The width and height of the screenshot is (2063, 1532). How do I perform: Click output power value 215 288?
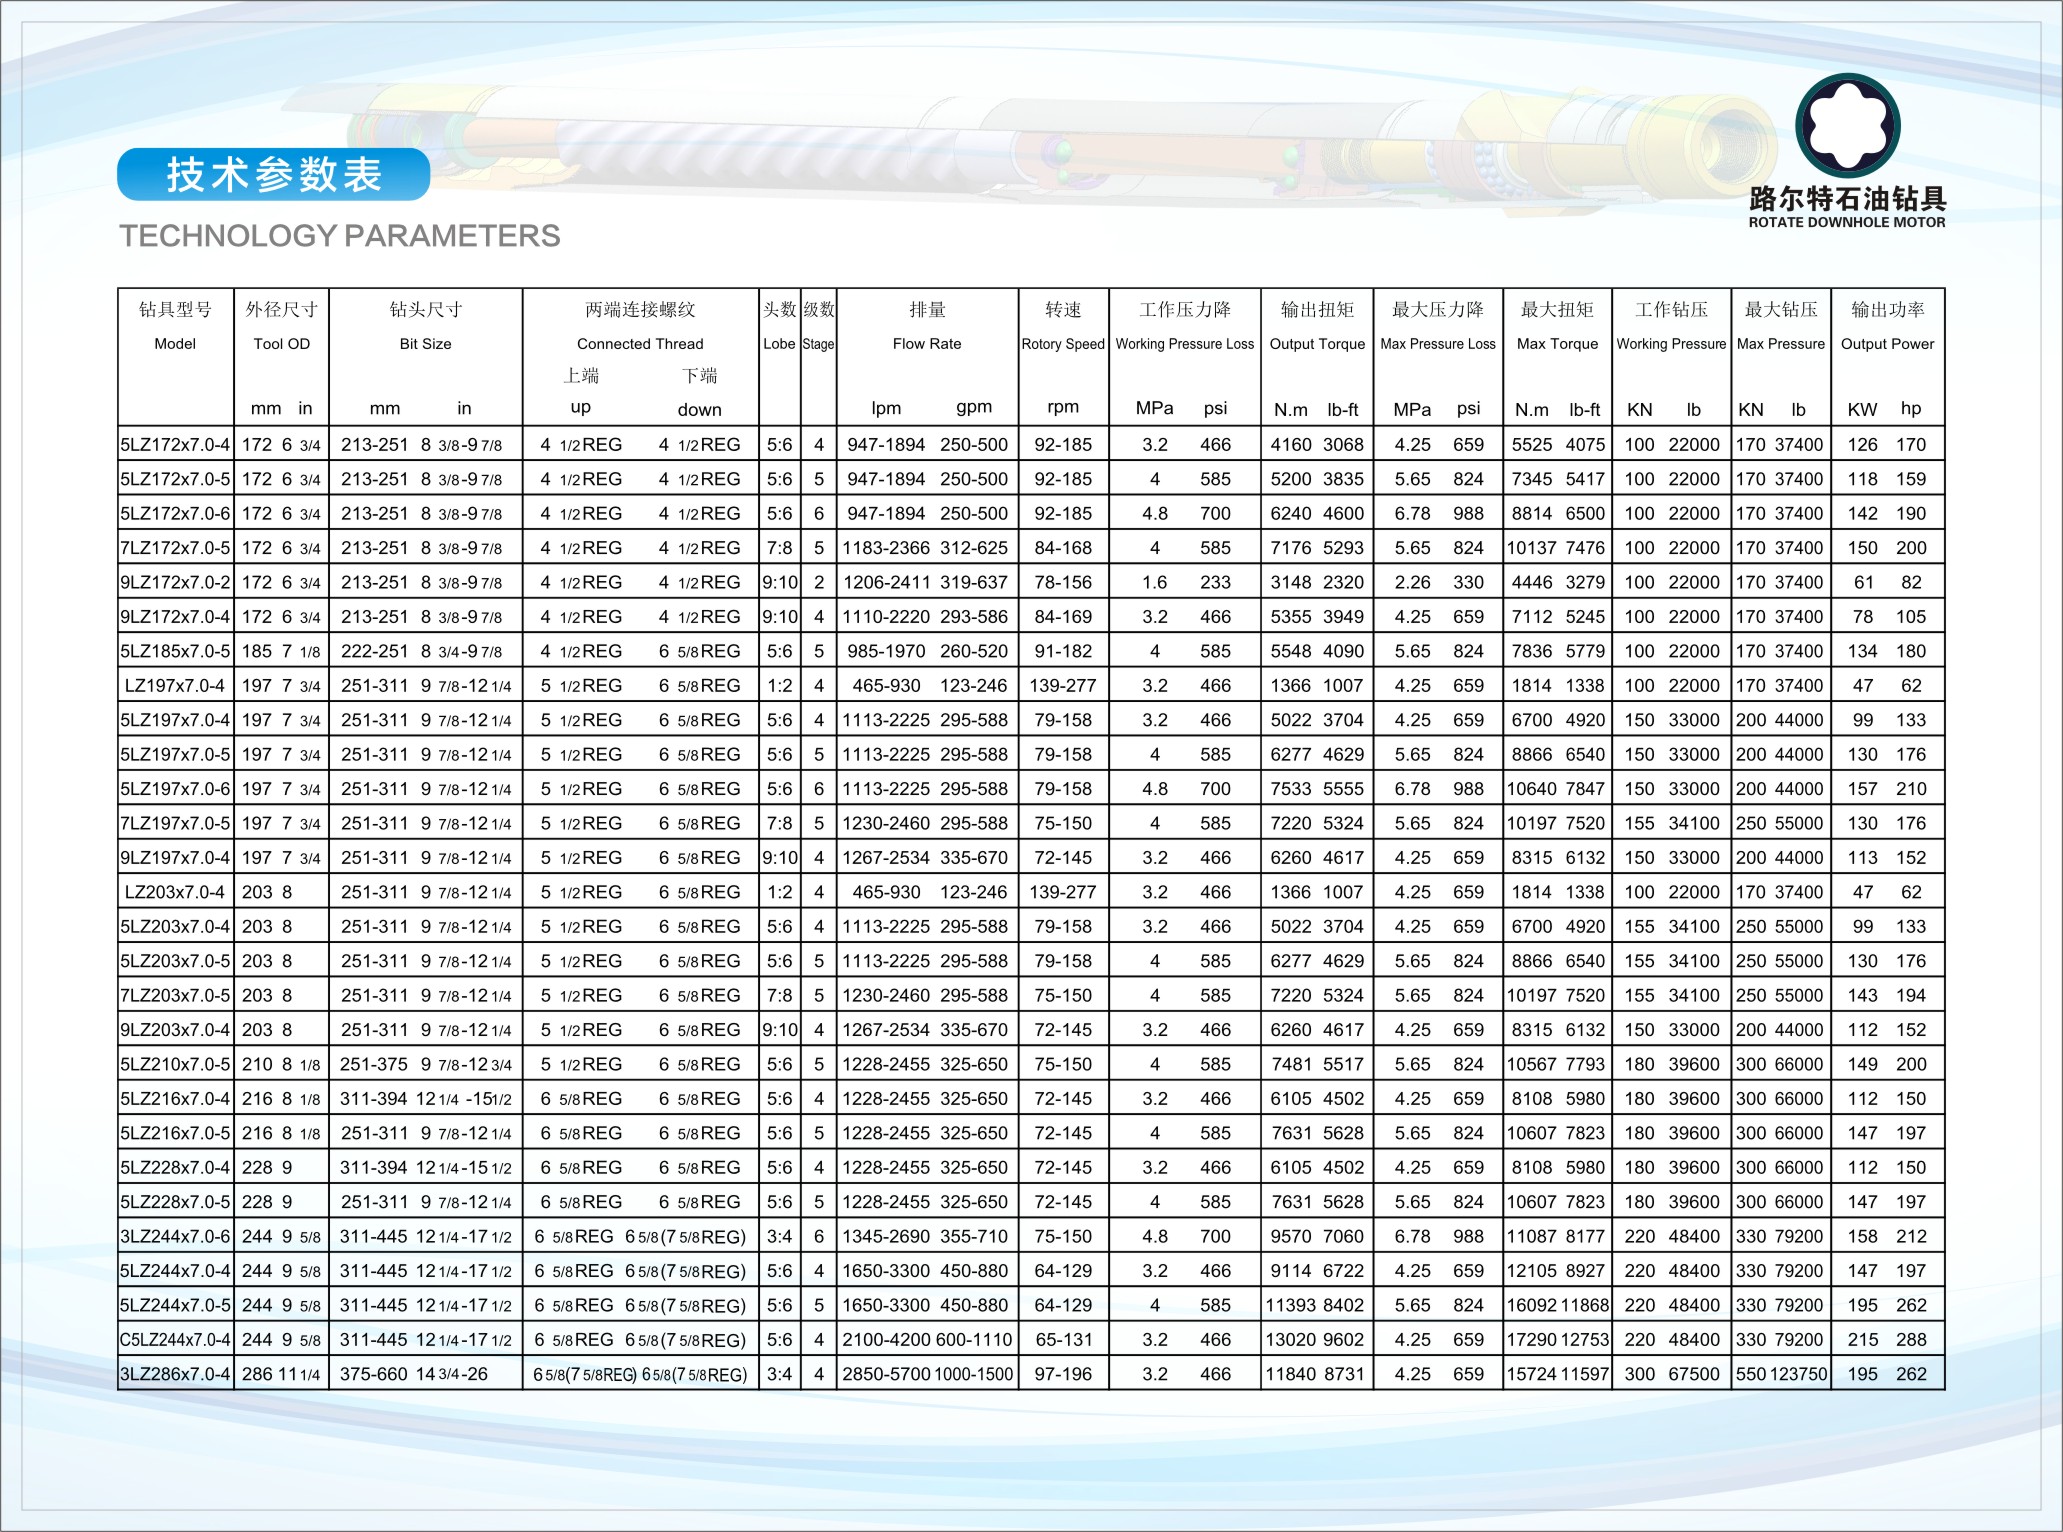[1887, 1340]
